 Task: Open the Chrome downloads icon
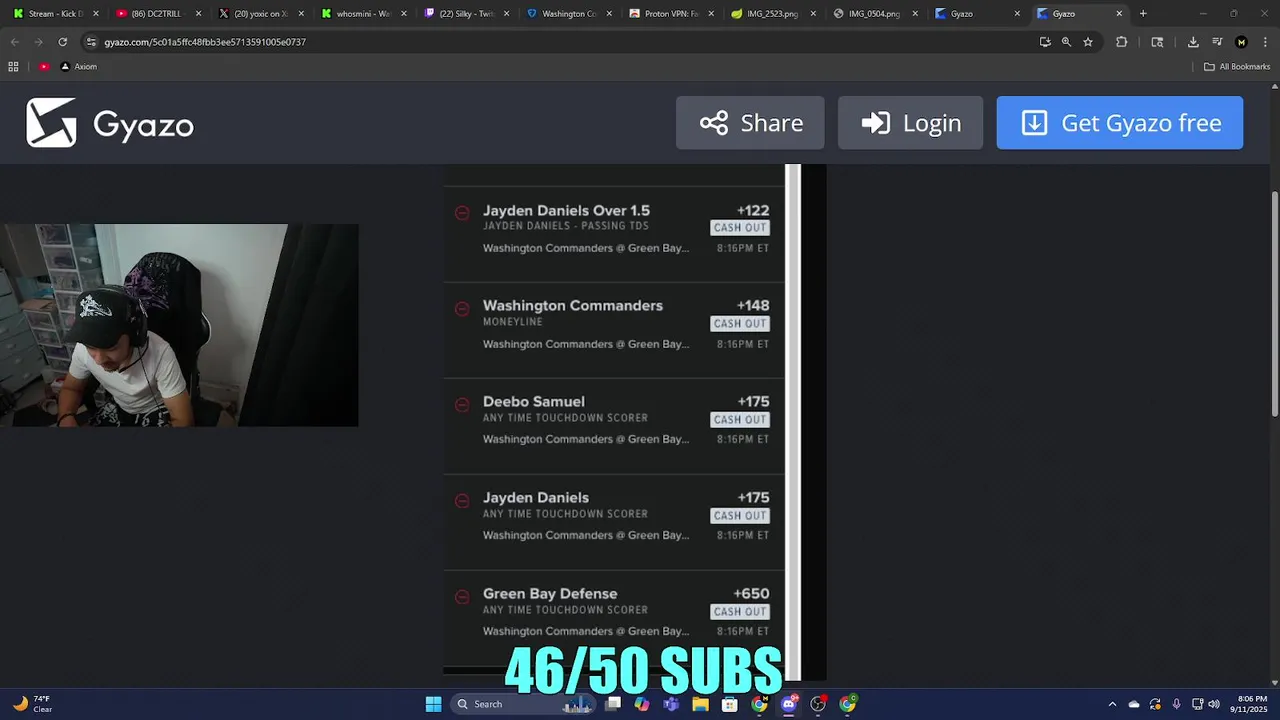pyautogui.click(x=1193, y=42)
